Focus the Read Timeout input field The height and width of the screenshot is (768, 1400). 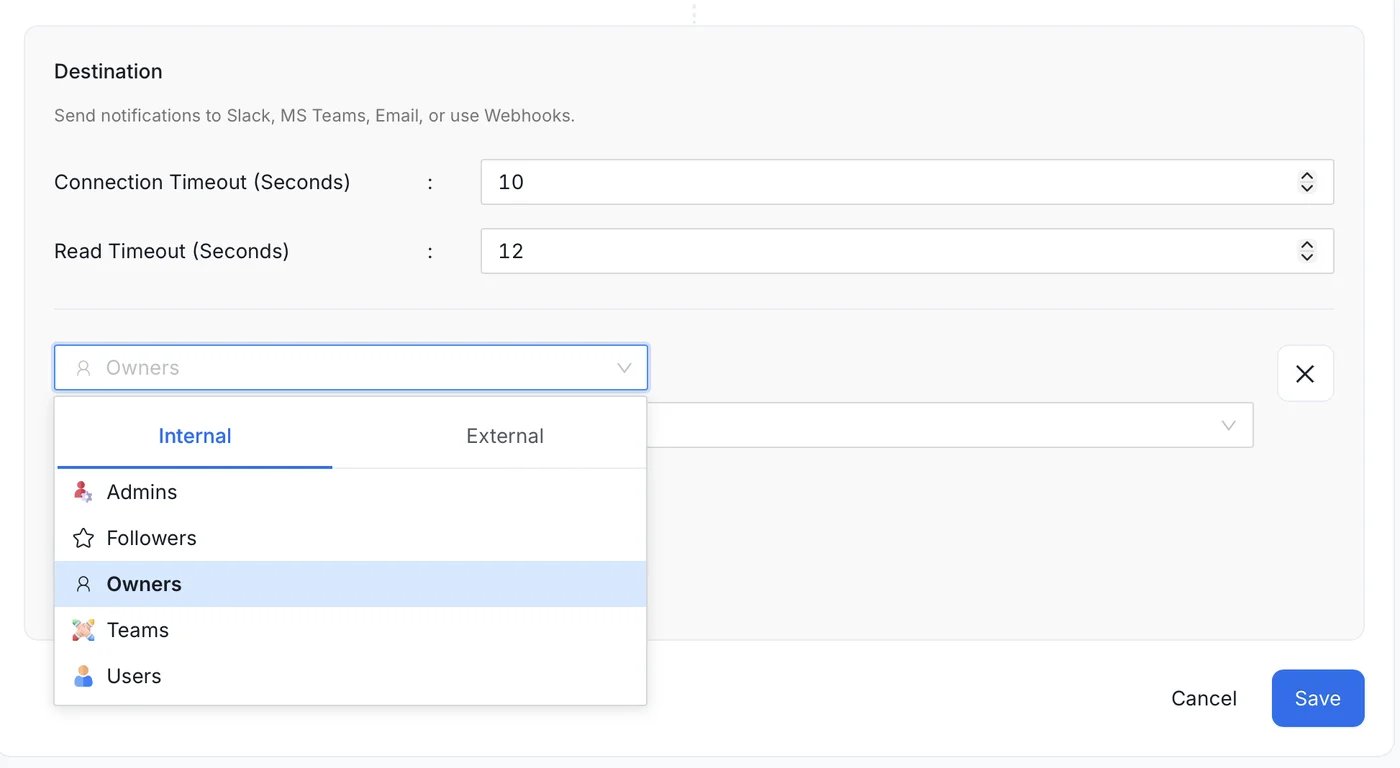click(x=907, y=251)
